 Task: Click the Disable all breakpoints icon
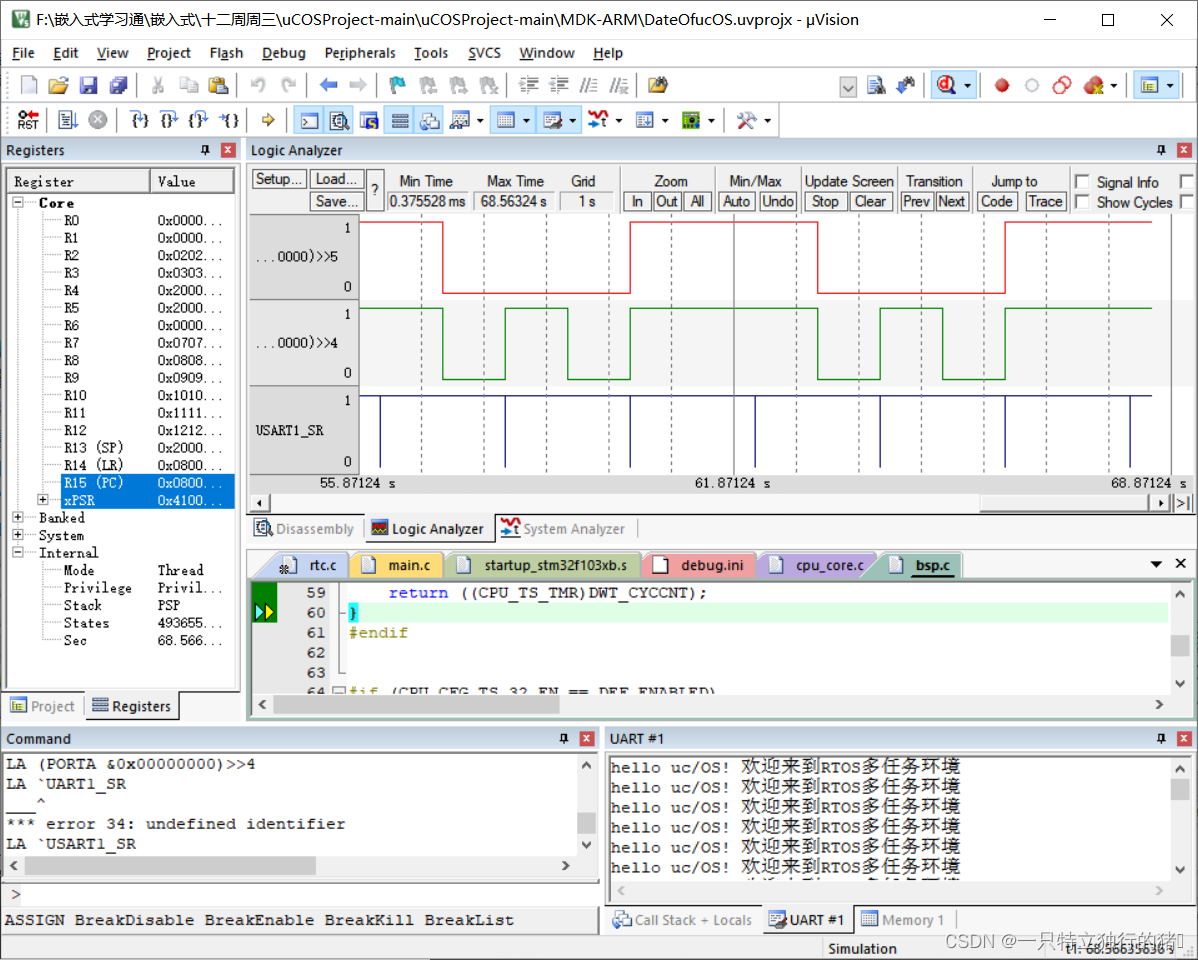1062,86
